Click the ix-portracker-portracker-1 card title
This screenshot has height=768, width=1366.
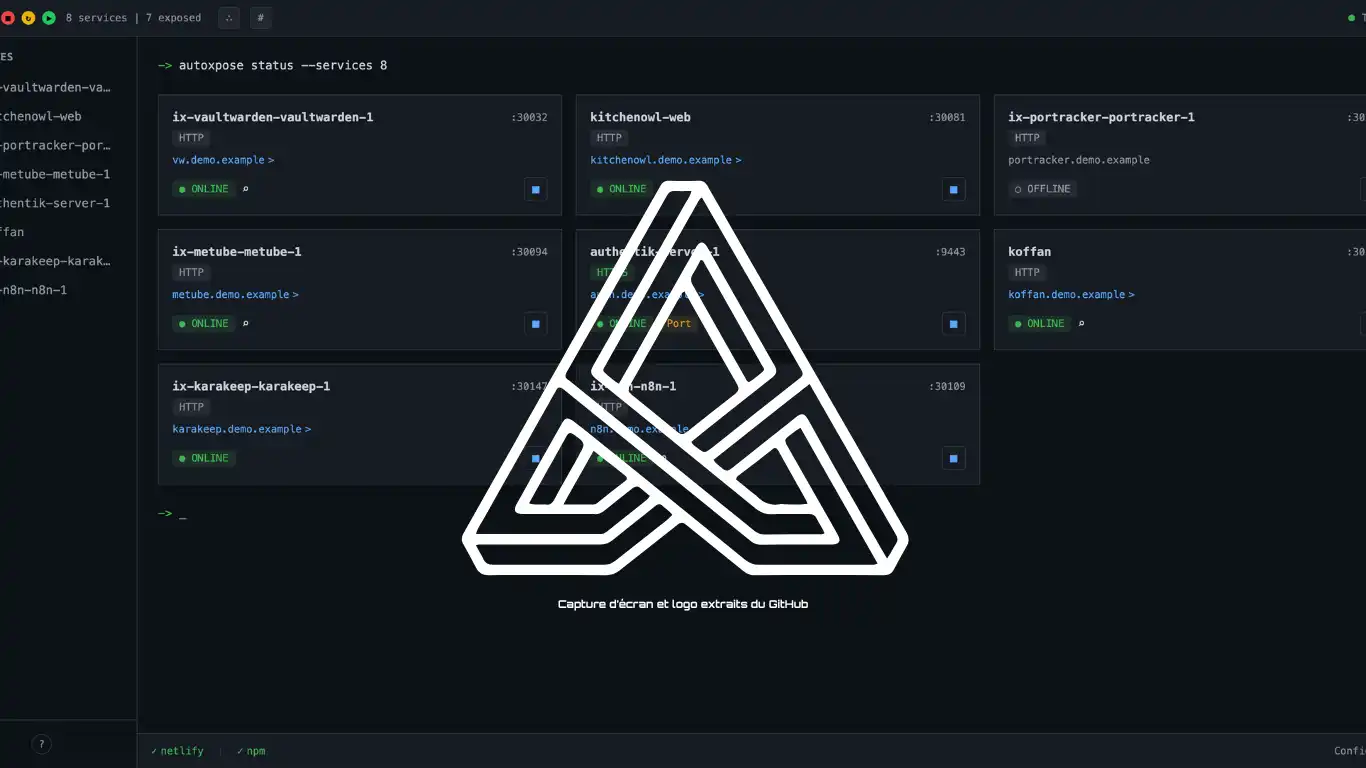(x=1101, y=117)
